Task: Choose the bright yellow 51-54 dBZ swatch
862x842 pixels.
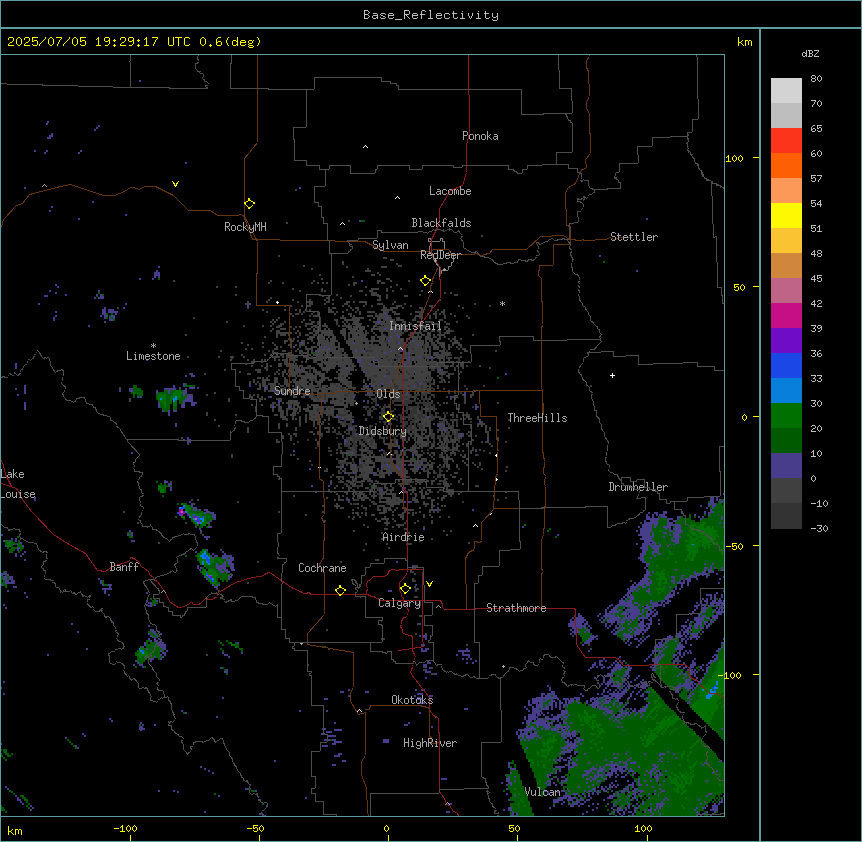Action: (x=786, y=215)
